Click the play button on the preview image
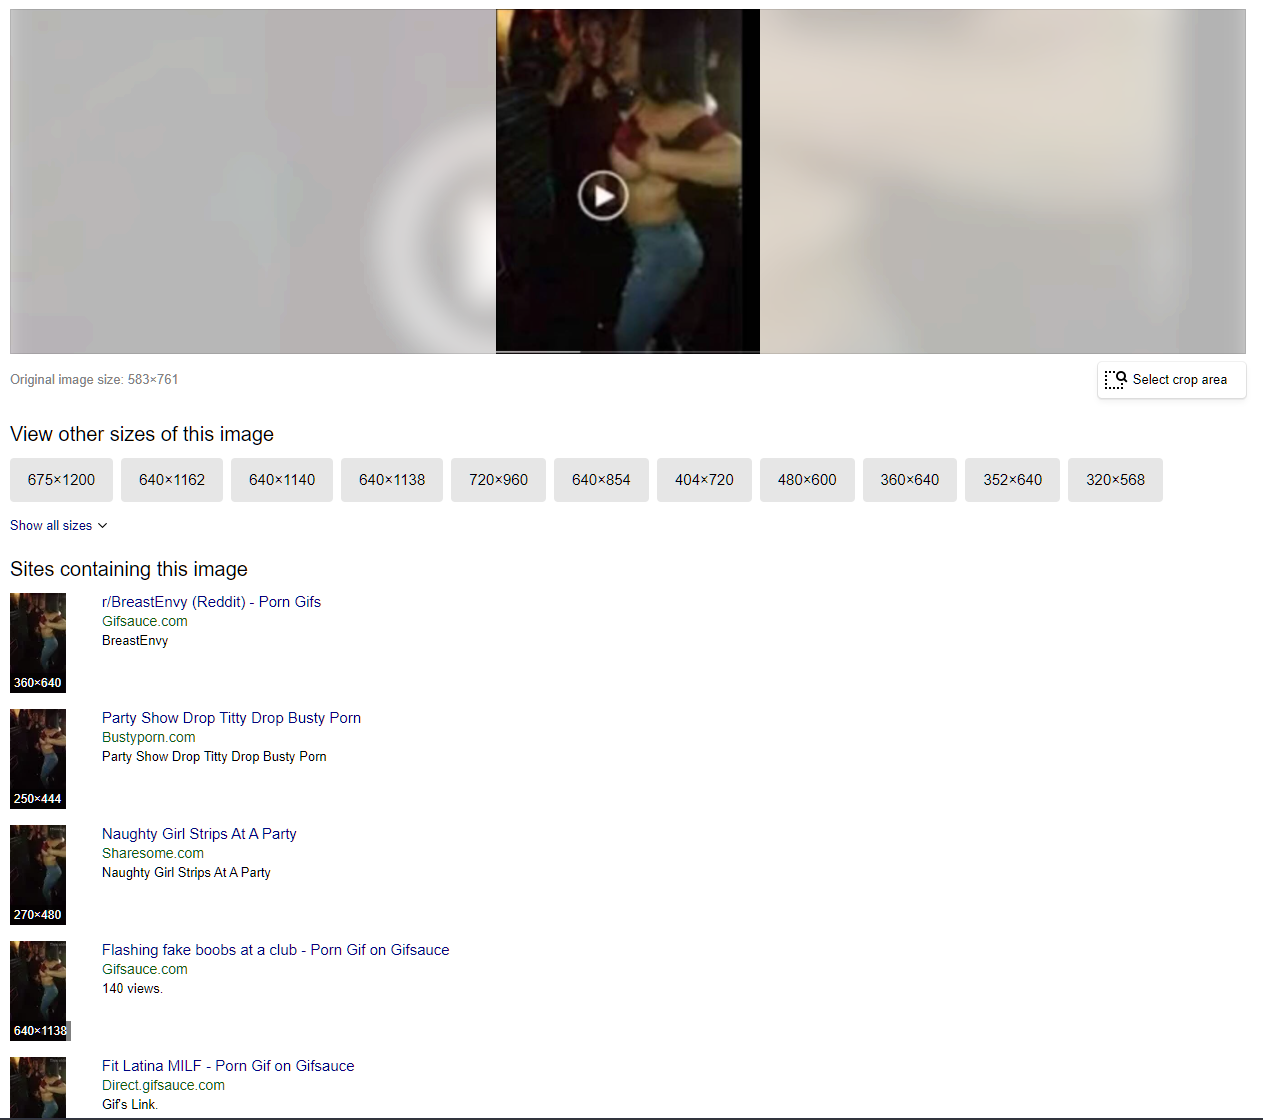 pos(603,196)
